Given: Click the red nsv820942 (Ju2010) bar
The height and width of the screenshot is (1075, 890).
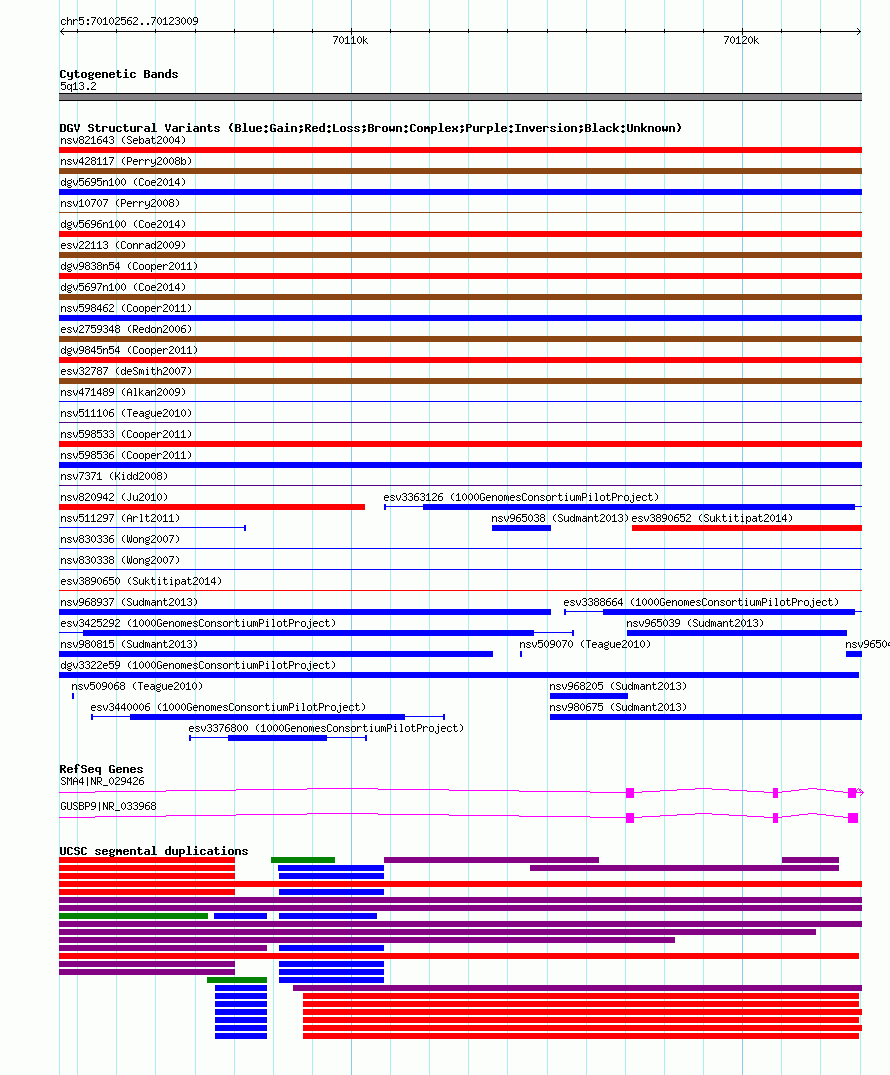Looking at the screenshot, I should tap(212, 507).
